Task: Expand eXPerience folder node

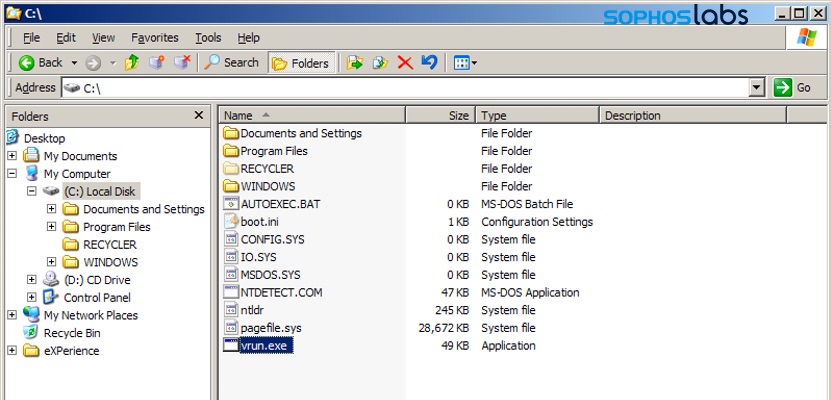Action: pos(12,350)
